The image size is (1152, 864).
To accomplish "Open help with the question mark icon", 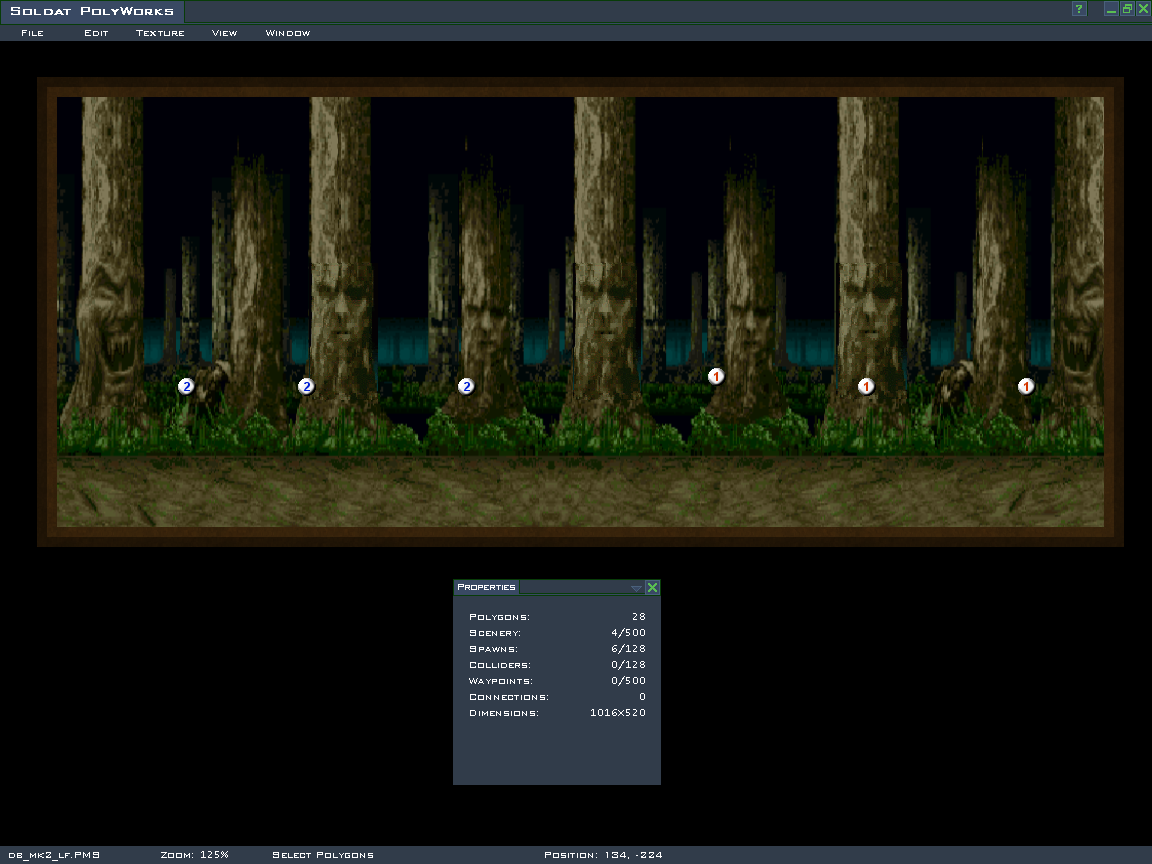I will tap(1079, 9).
